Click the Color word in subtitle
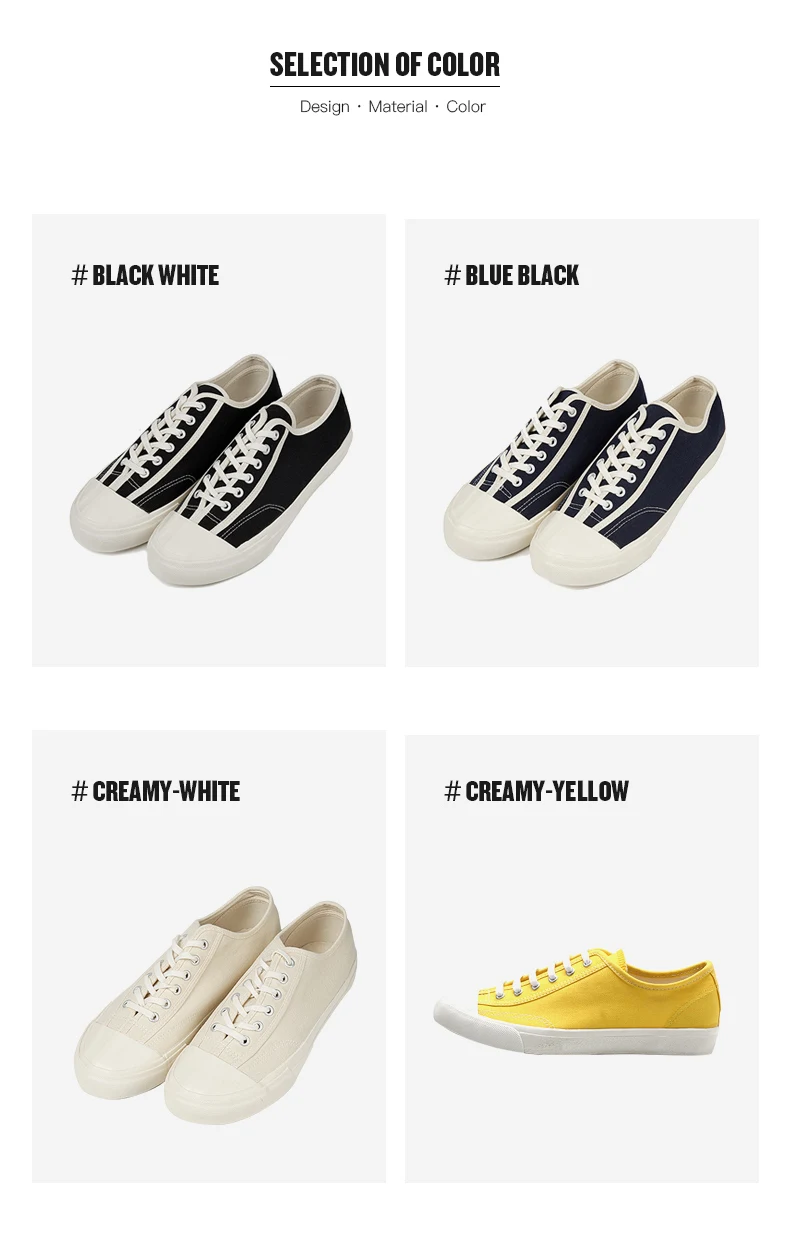This screenshot has width=790, height=1253. coord(466,107)
